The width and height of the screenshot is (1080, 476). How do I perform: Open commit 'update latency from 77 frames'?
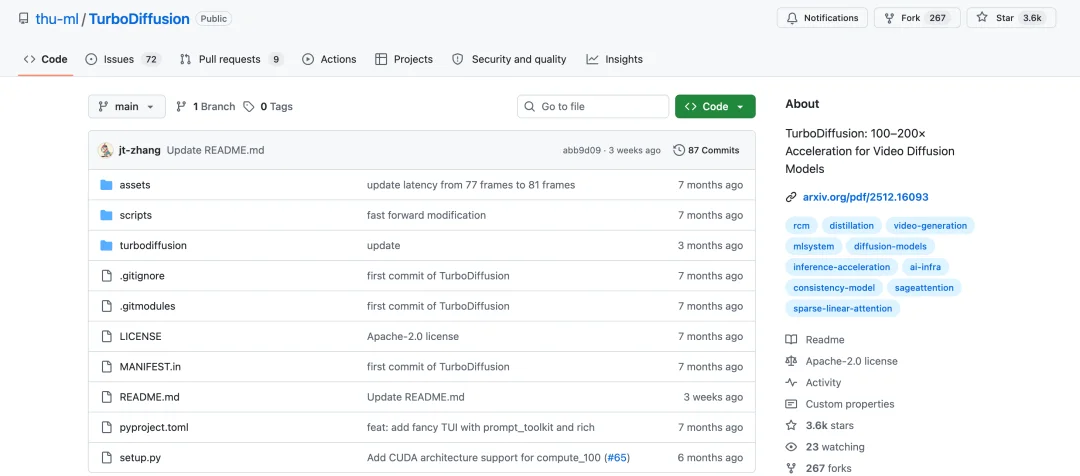(471, 185)
